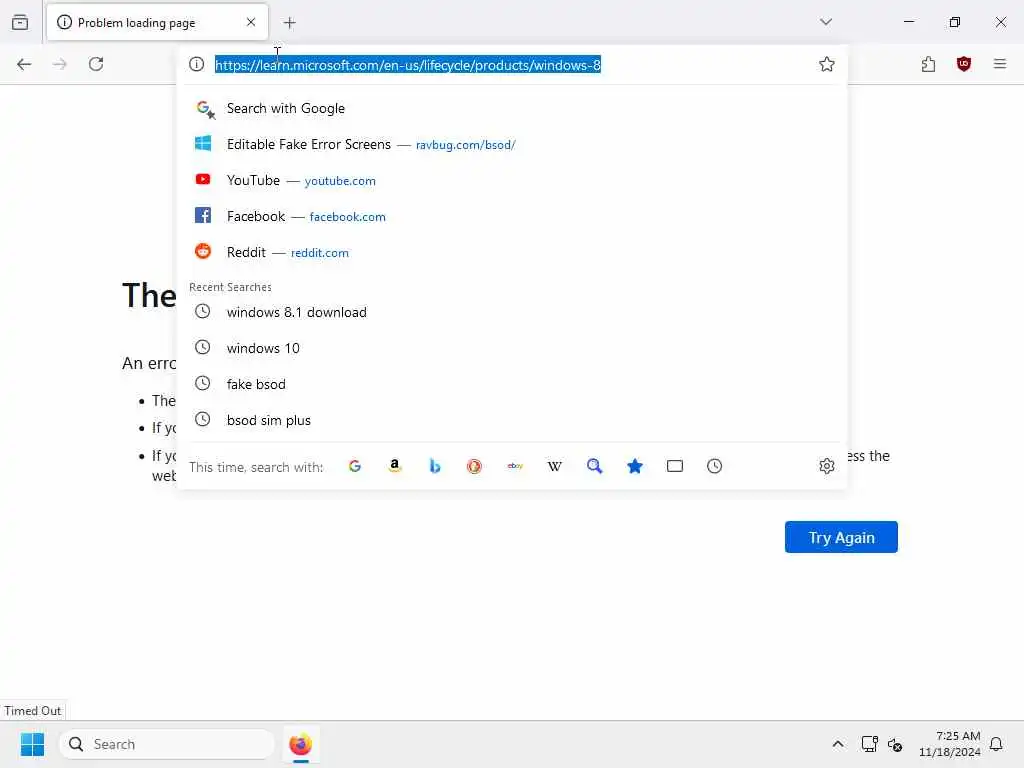The image size is (1024, 768).
Task: Open the Windows Start menu
Action: click(32, 744)
